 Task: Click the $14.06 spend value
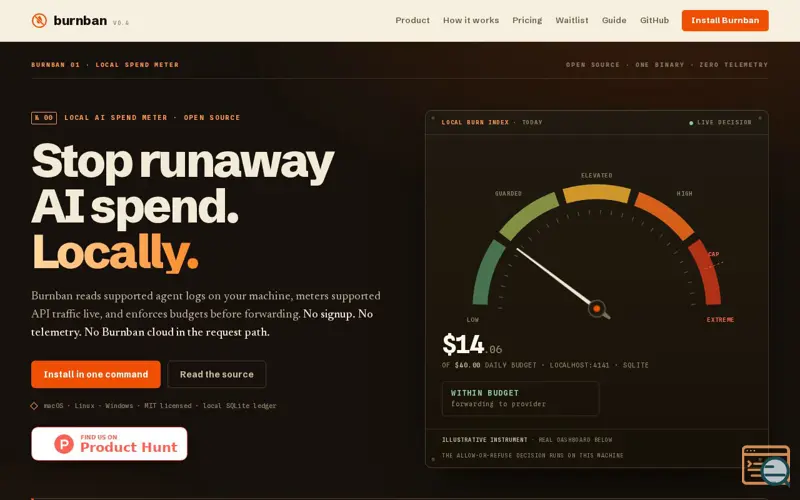pos(472,344)
